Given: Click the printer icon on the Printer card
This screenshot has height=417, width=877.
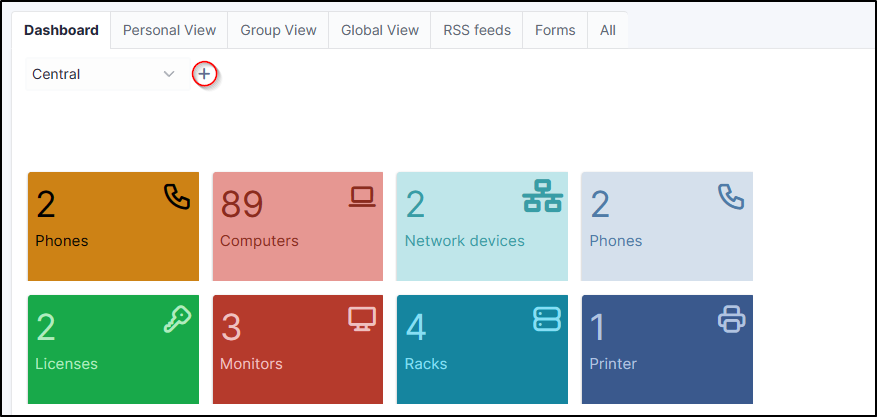Looking at the screenshot, I should [732, 319].
